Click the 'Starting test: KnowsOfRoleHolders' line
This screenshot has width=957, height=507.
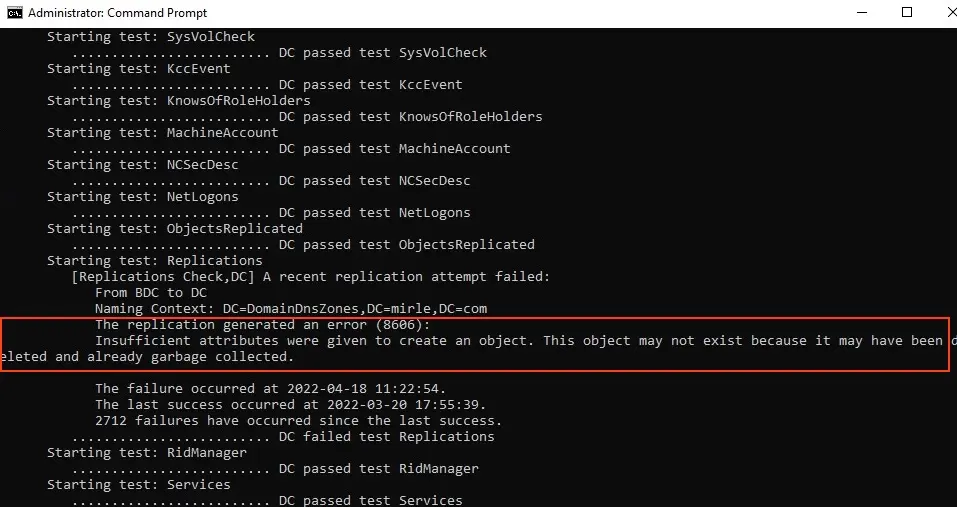pos(178,101)
